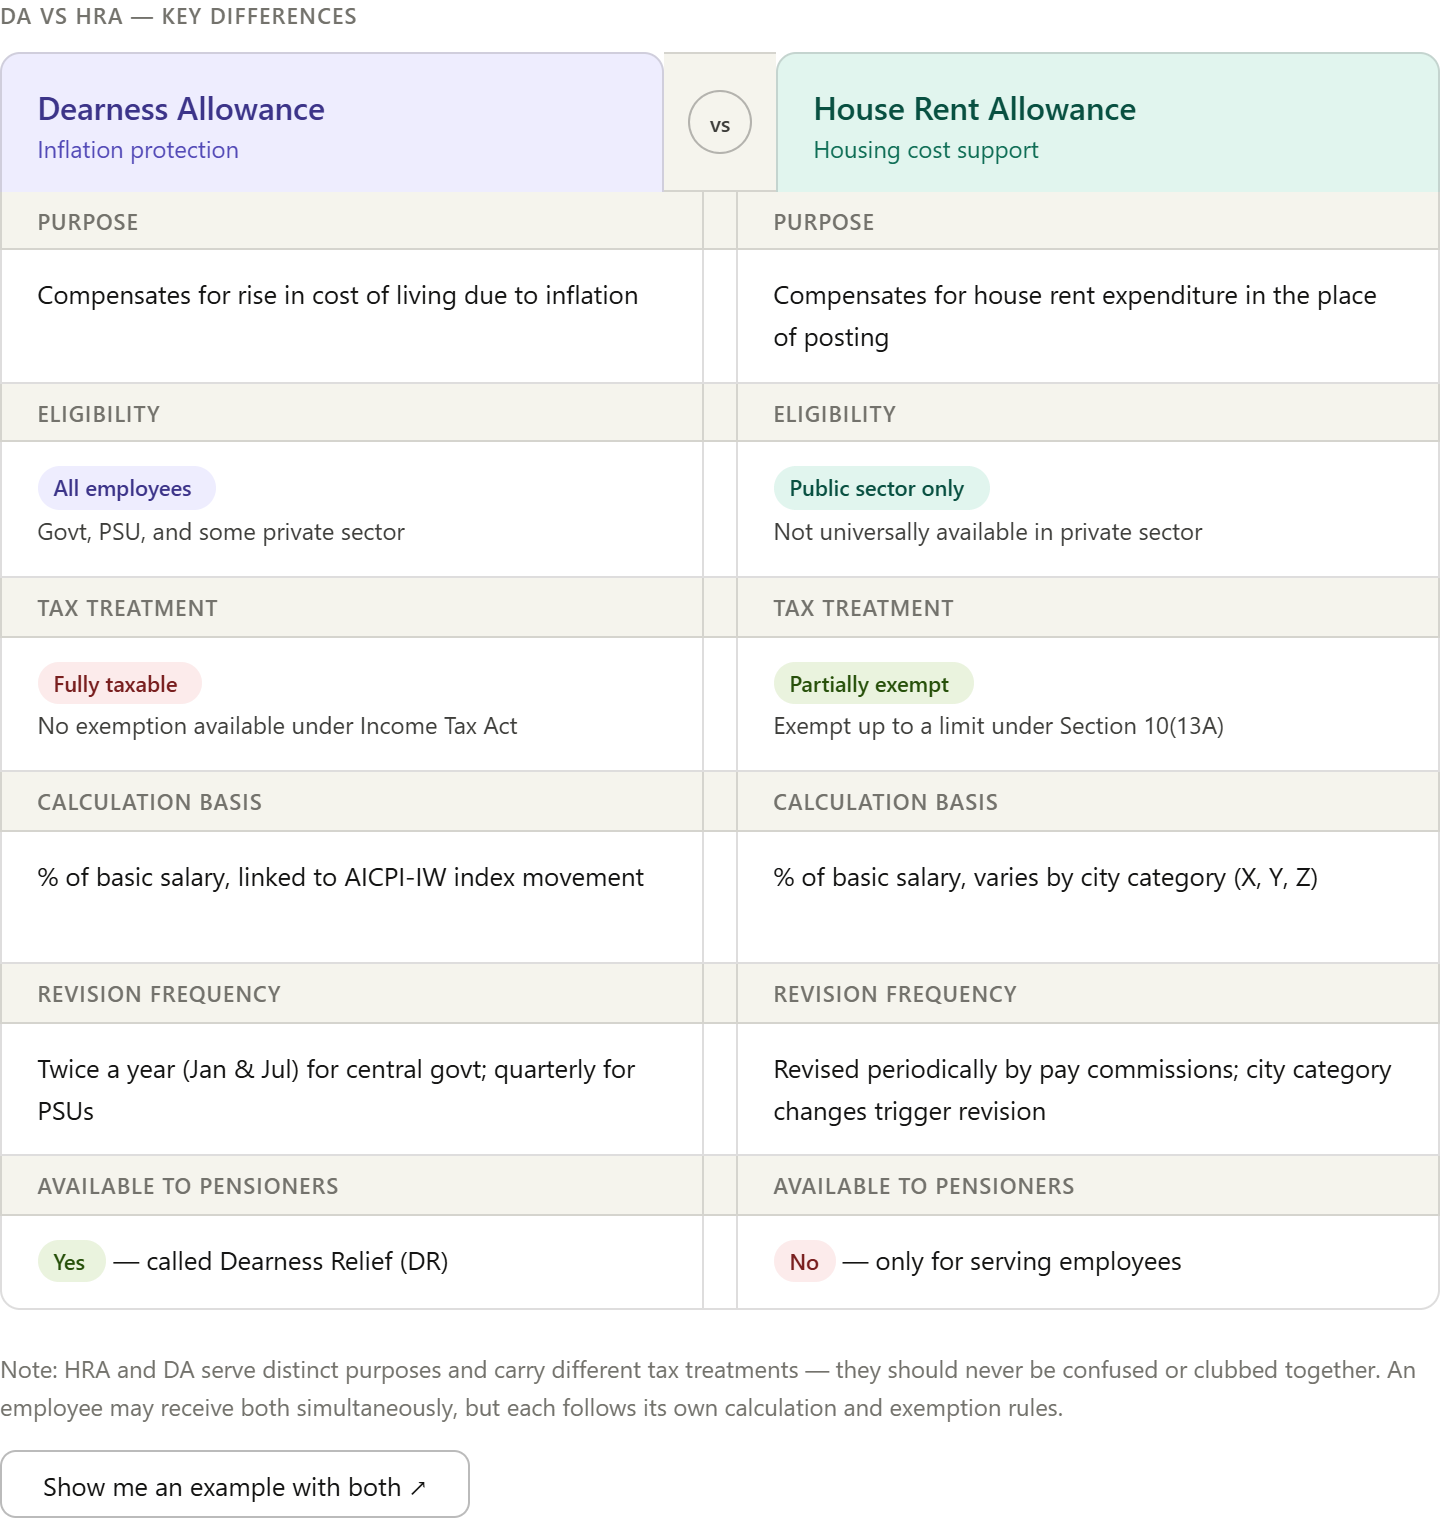Click 'No exemption available under Income Tax Act' text

pos(277,726)
